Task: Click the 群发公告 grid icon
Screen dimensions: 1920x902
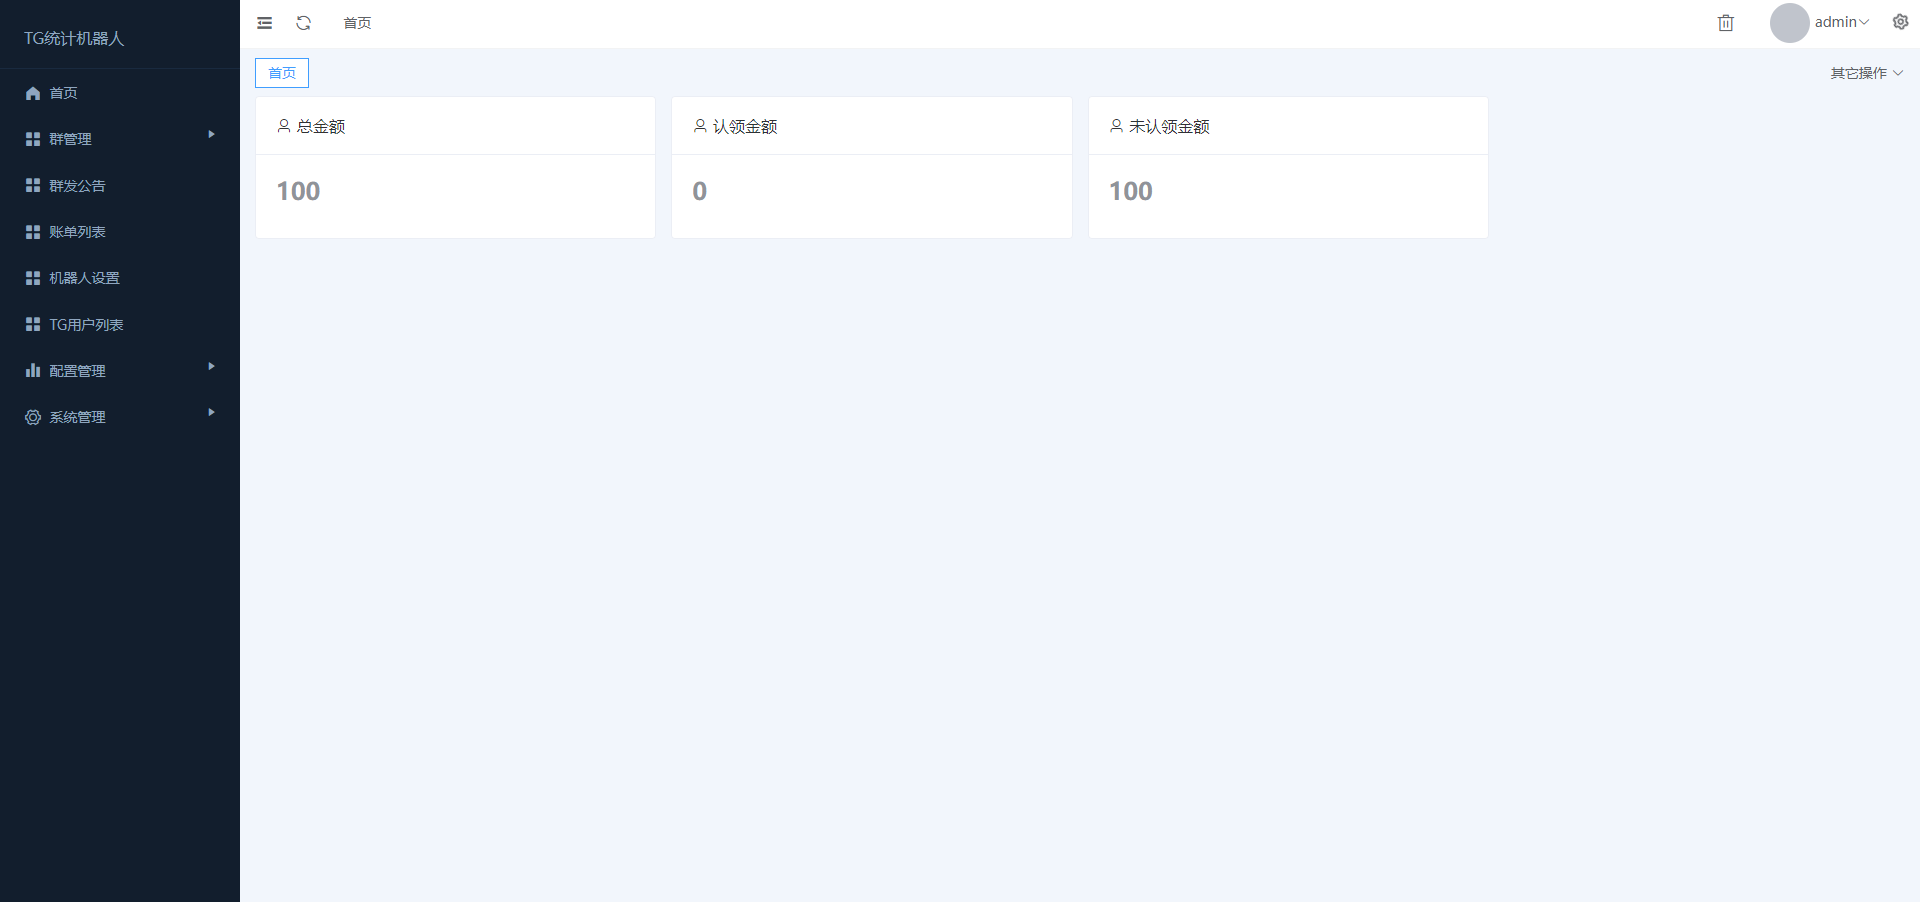Action: tap(33, 186)
